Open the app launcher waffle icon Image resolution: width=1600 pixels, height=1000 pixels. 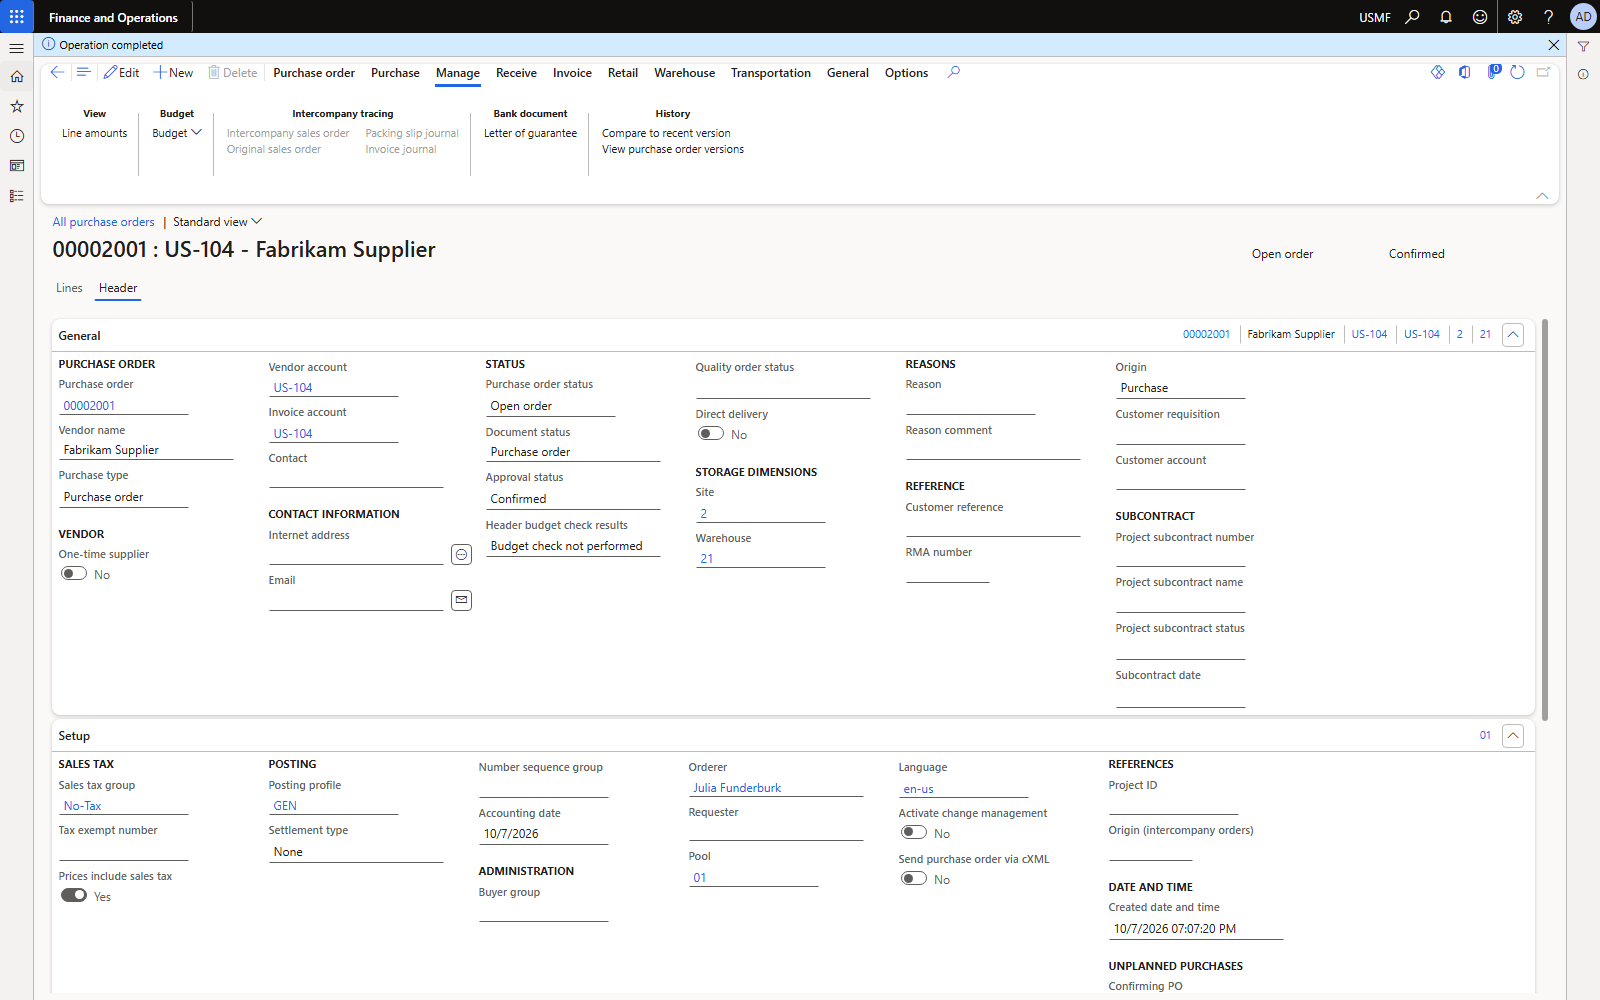(16, 16)
